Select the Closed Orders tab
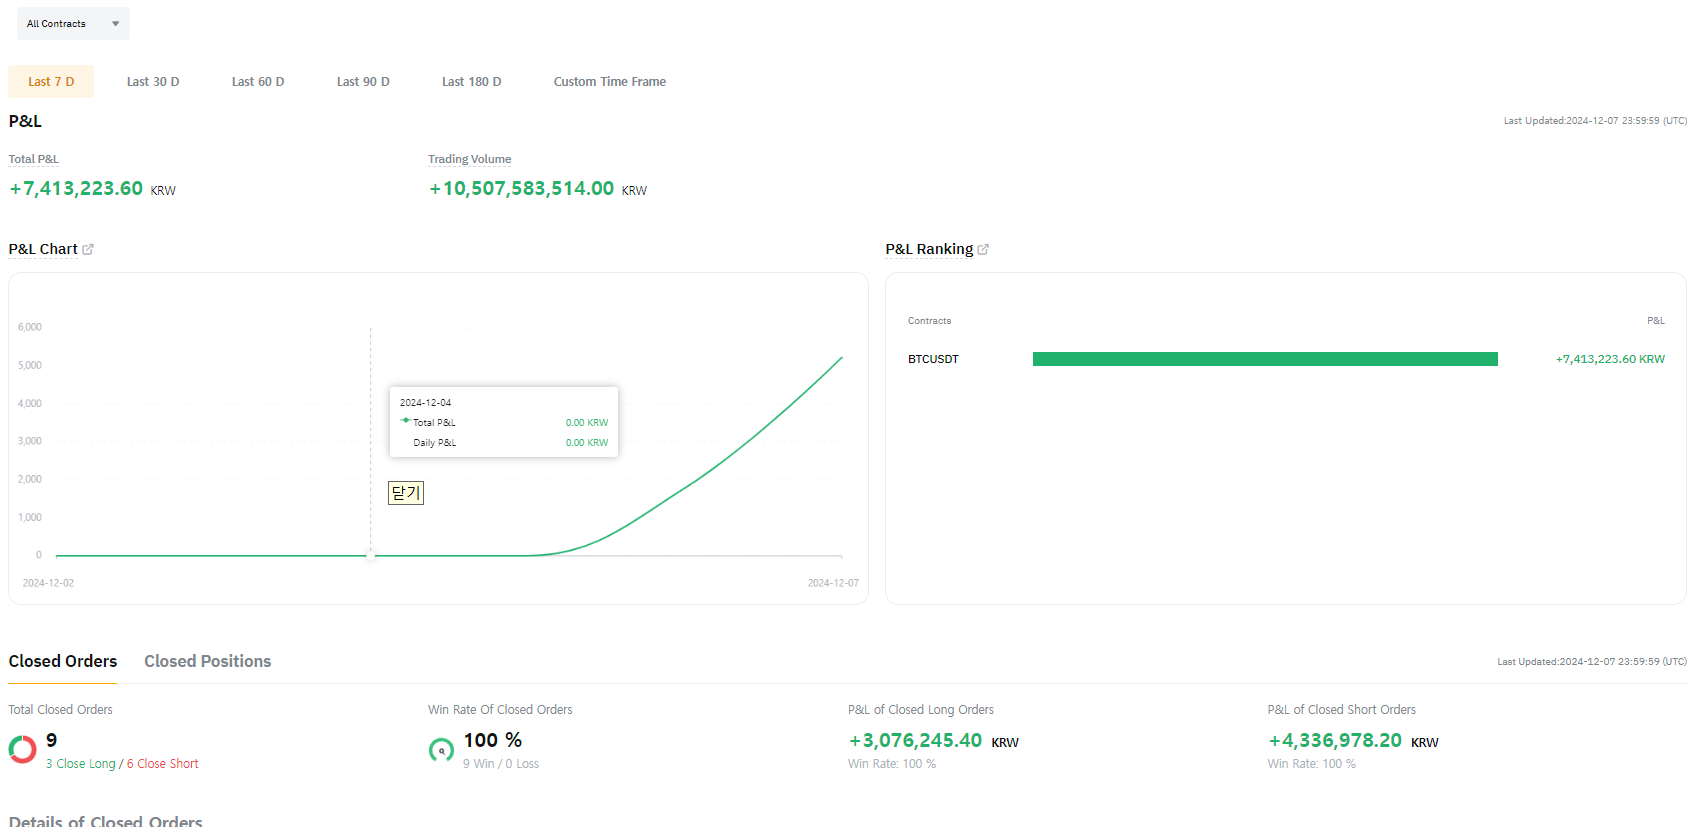This screenshot has height=827, width=1703. pyautogui.click(x=63, y=661)
